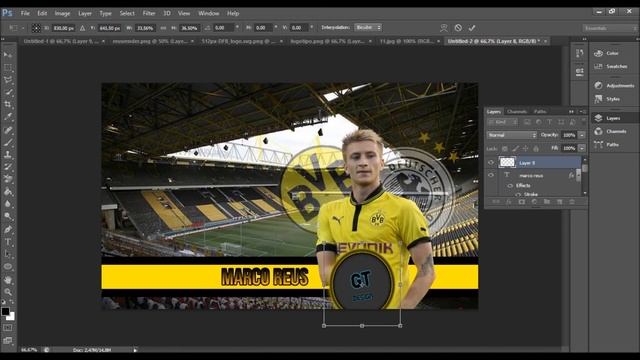
Task: Hide the marco reus text layer
Action: coord(491,175)
